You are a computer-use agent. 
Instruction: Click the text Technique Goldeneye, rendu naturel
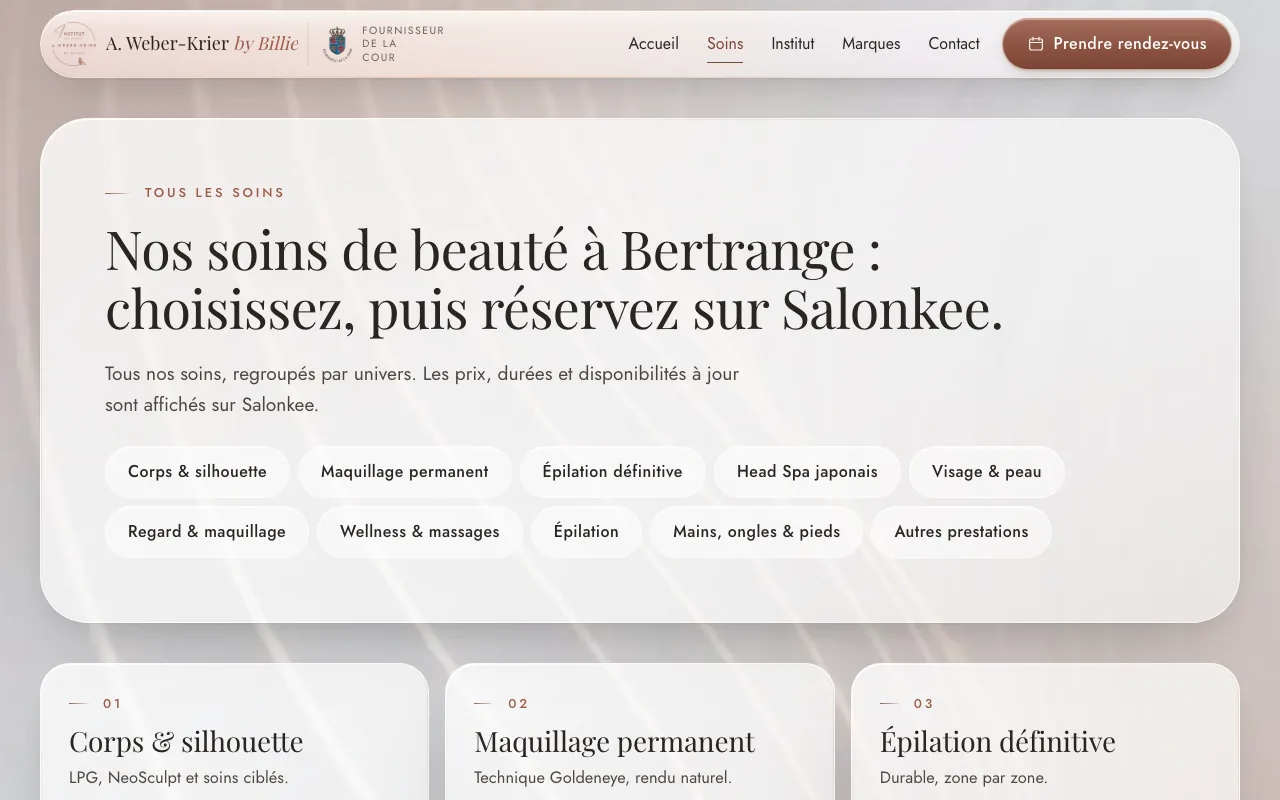point(603,778)
